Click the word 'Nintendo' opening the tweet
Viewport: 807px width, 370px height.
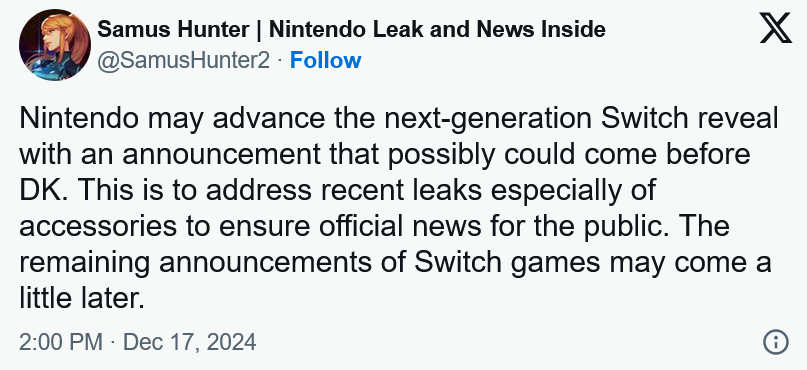79,118
